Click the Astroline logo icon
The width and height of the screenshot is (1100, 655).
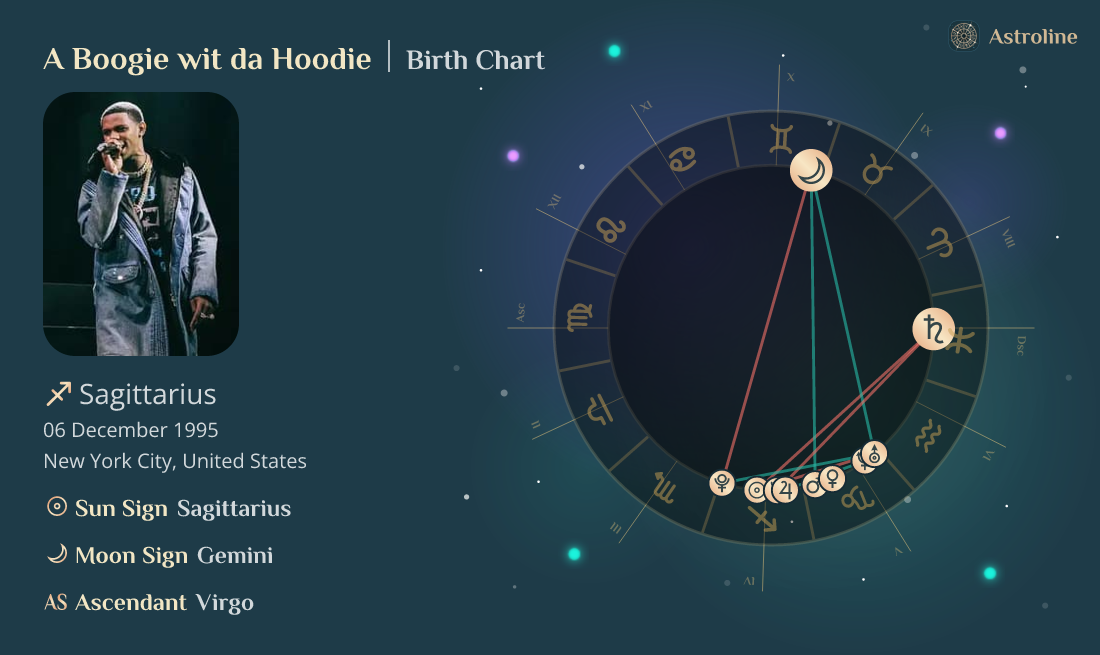(963, 37)
